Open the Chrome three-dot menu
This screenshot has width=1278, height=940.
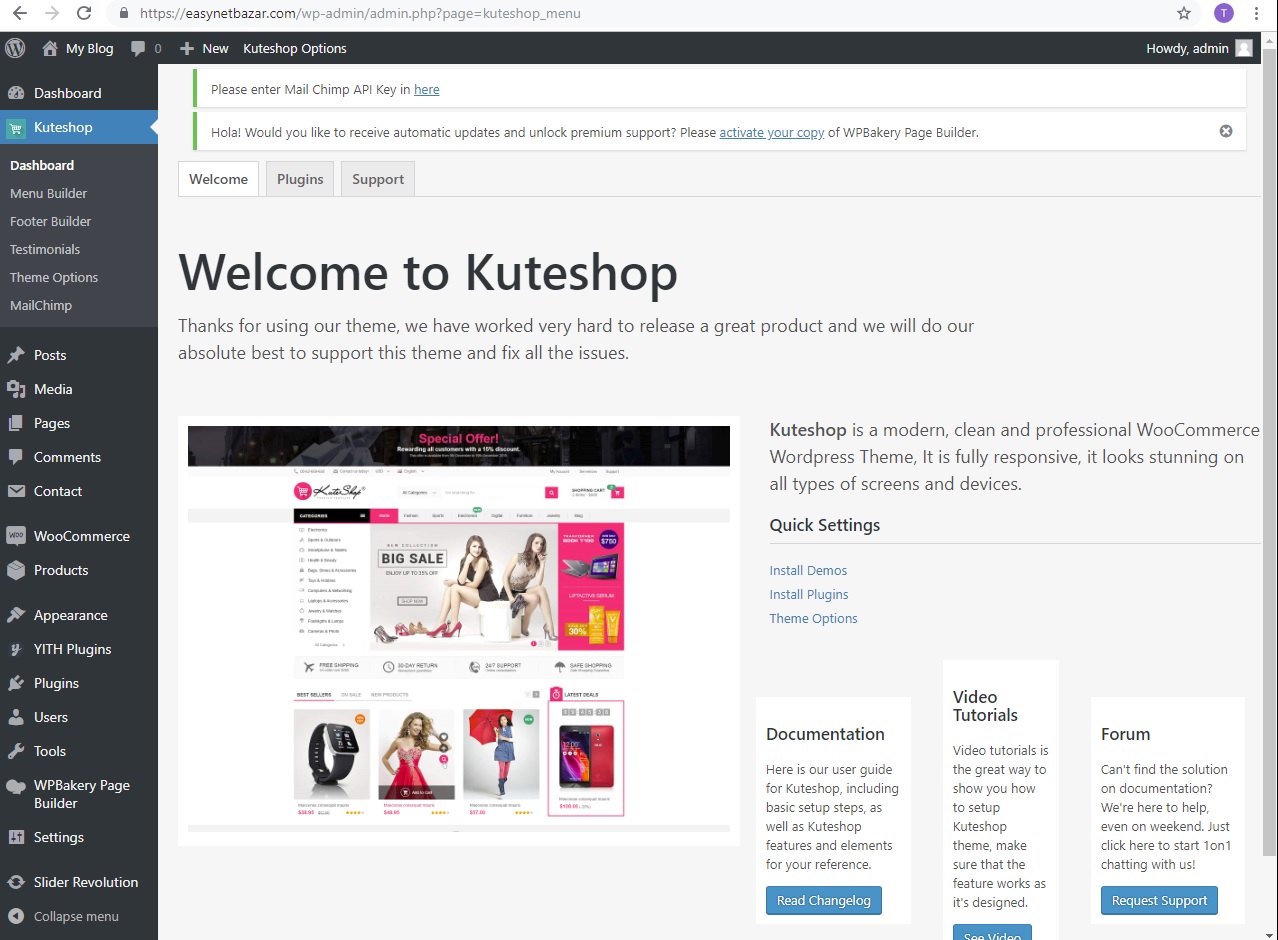pos(1256,14)
